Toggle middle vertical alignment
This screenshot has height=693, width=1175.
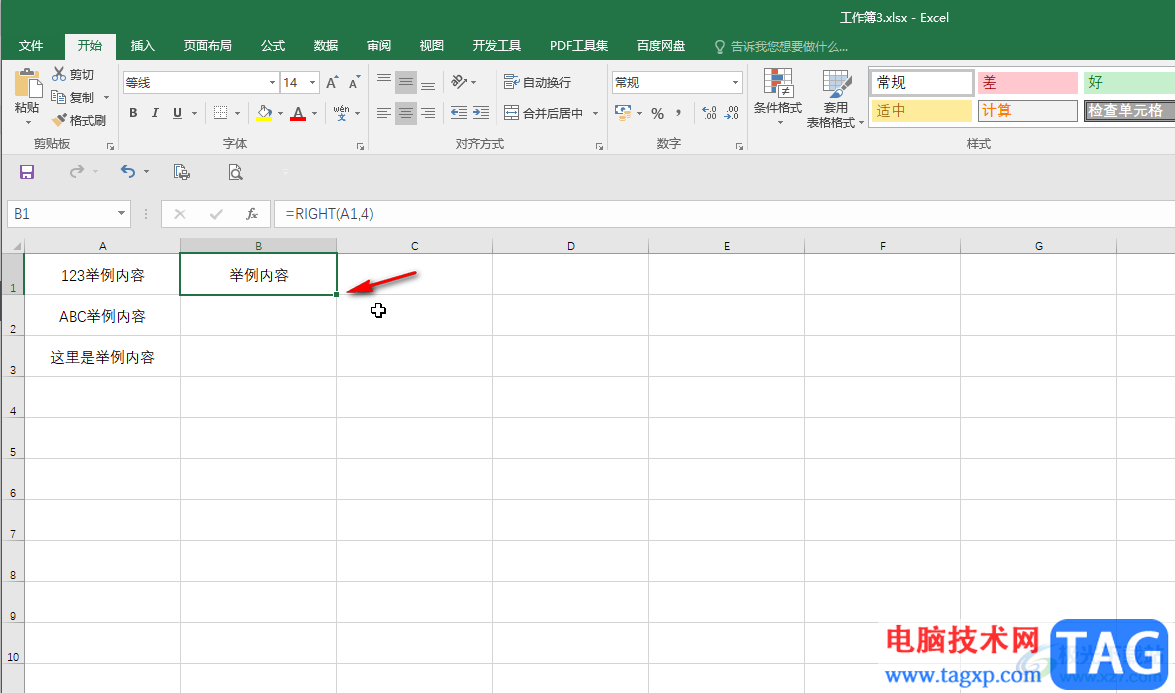click(x=405, y=82)
